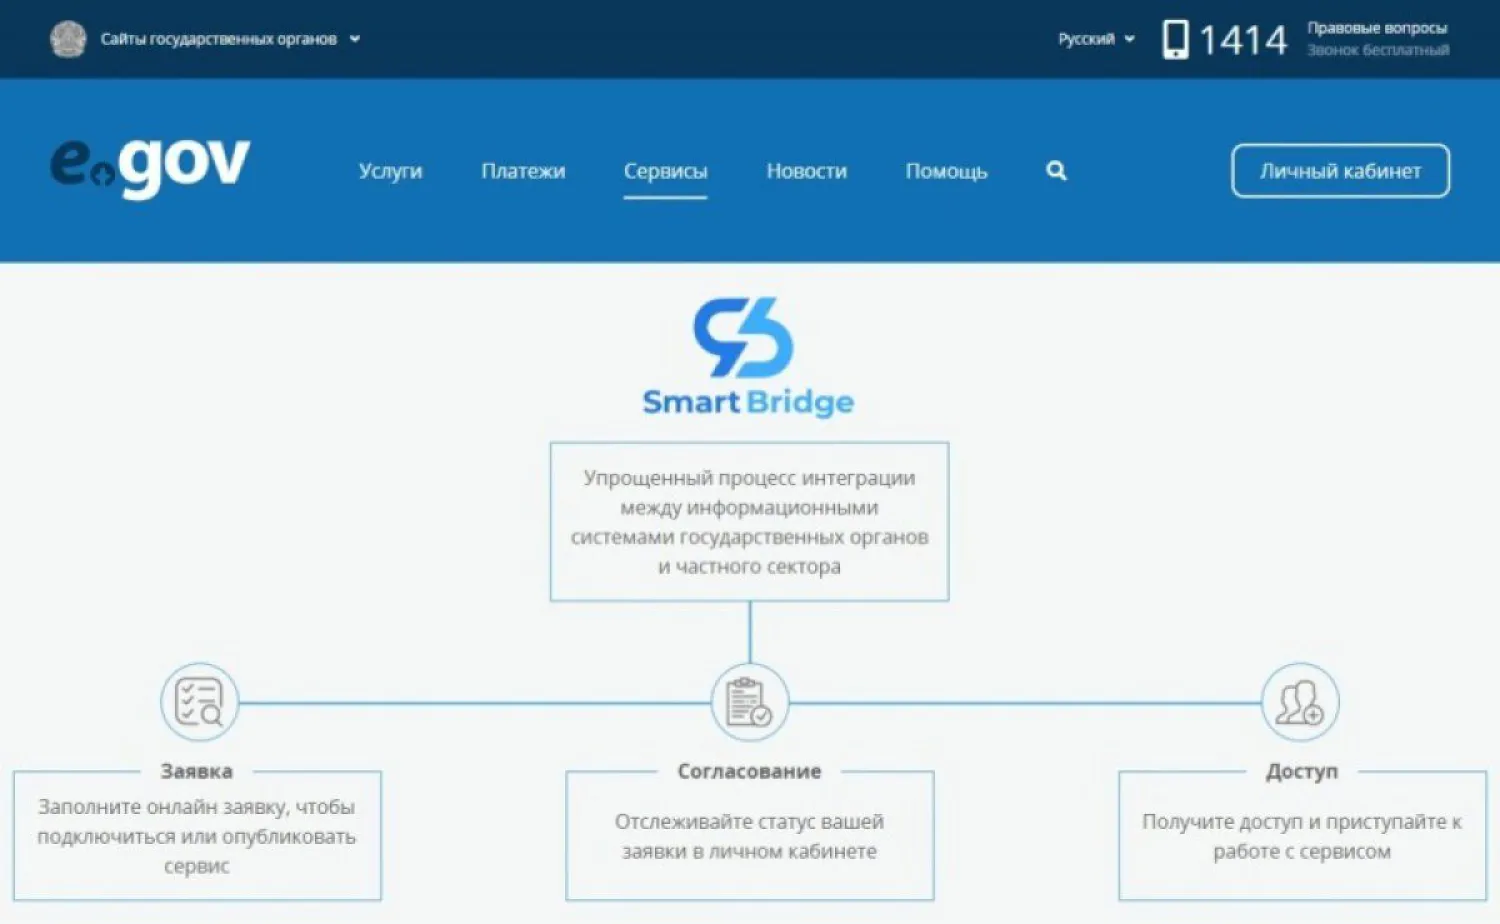1500x924 pixels.
Task: Click the state emblem icon in top bar
Action: pyautogui.click(x=68, y=39)
